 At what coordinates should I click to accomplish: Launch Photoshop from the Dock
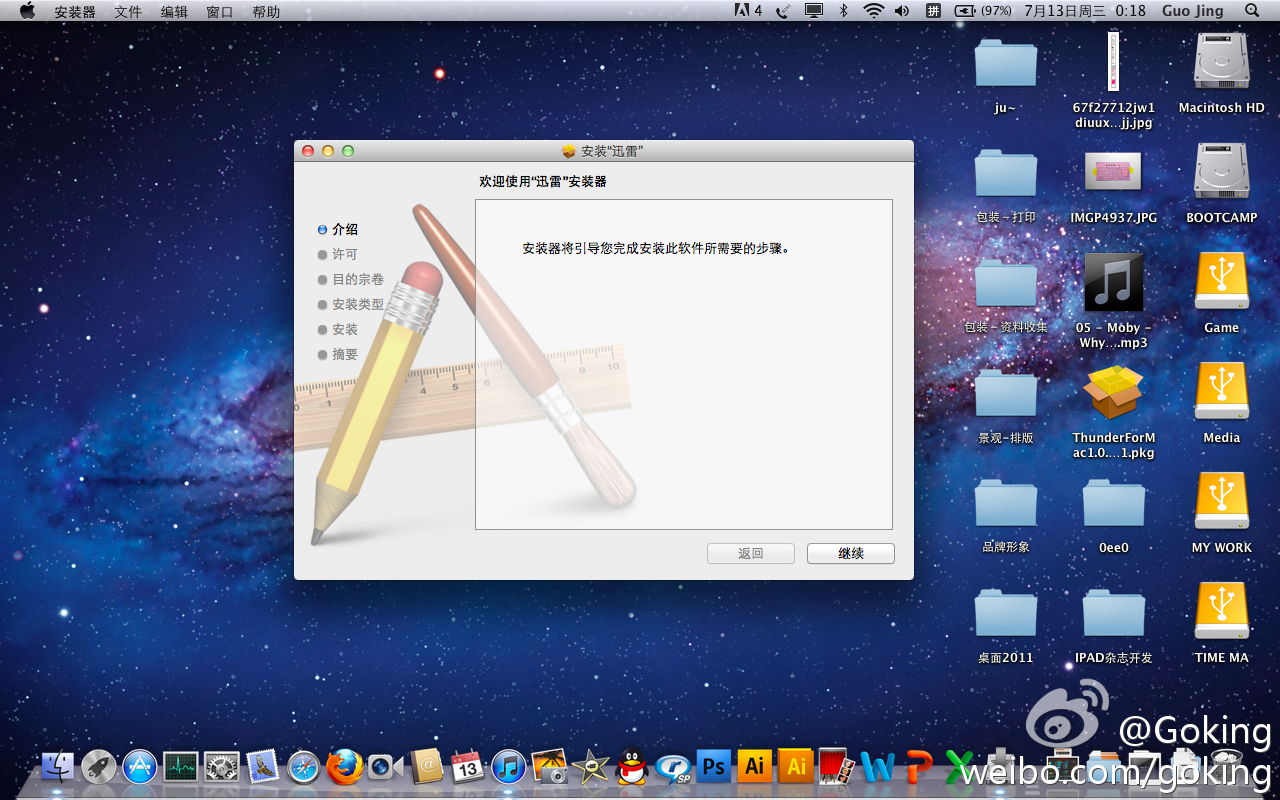[x=714, y=767]
